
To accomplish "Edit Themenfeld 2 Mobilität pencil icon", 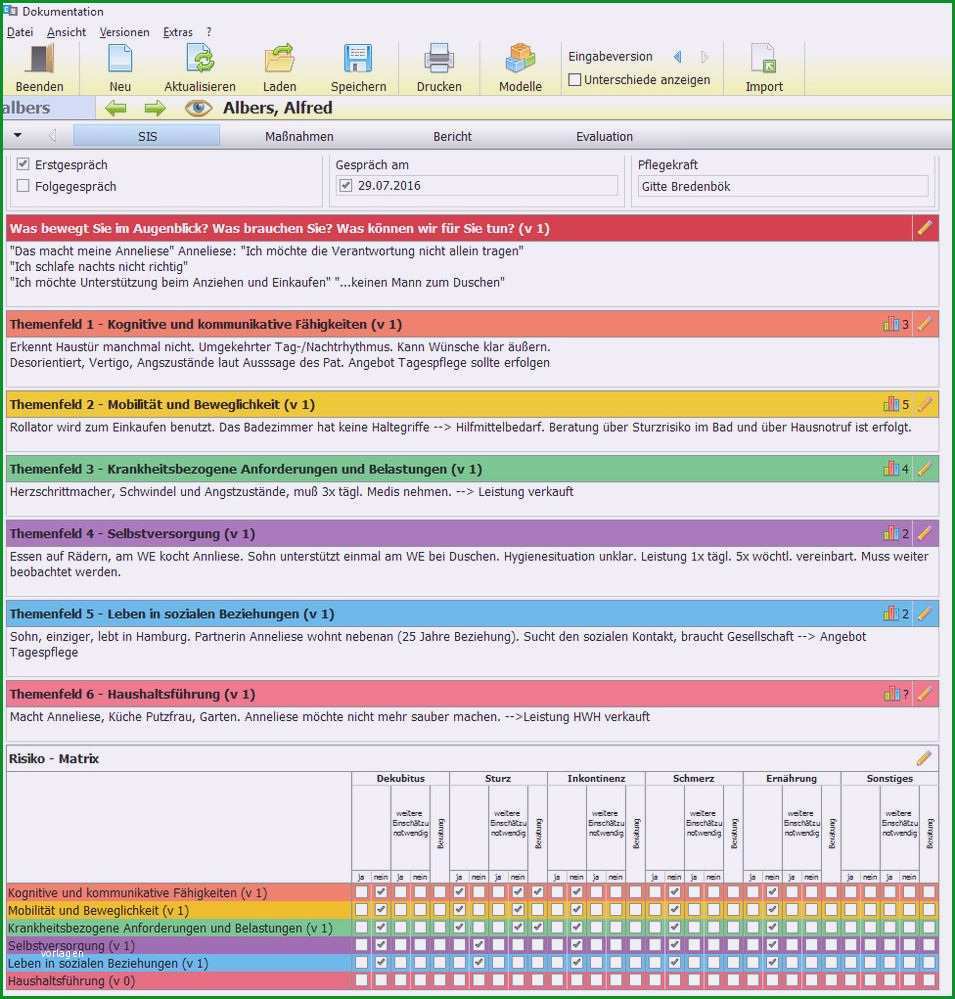I will (924, 404).
